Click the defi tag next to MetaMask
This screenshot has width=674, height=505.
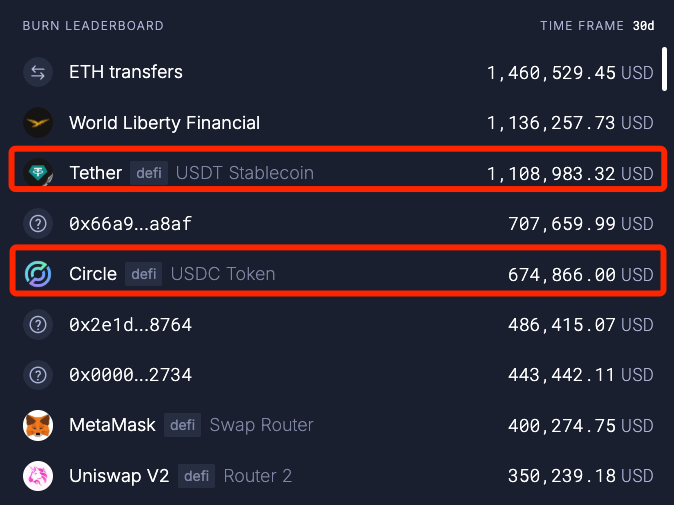pos(182,425)
